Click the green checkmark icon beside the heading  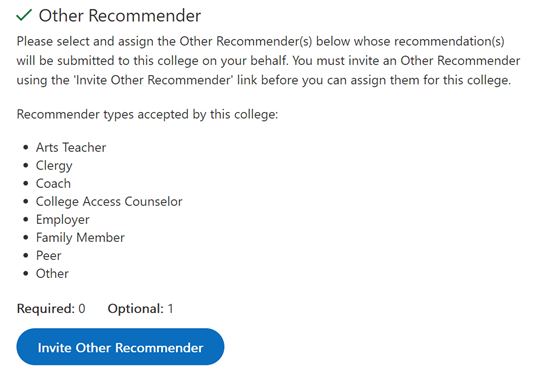24,15
